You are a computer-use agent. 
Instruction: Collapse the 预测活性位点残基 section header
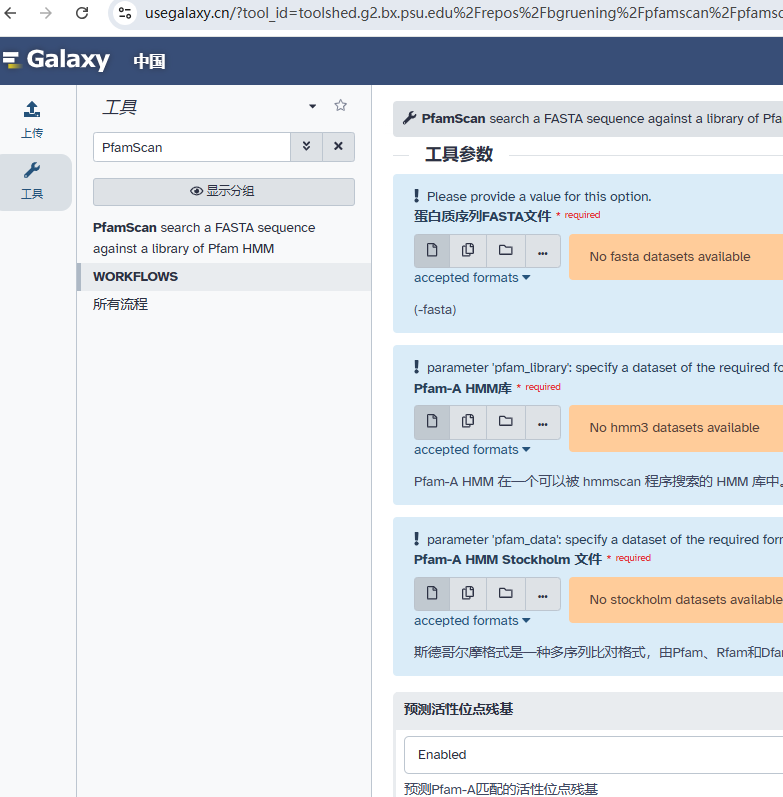588,710
